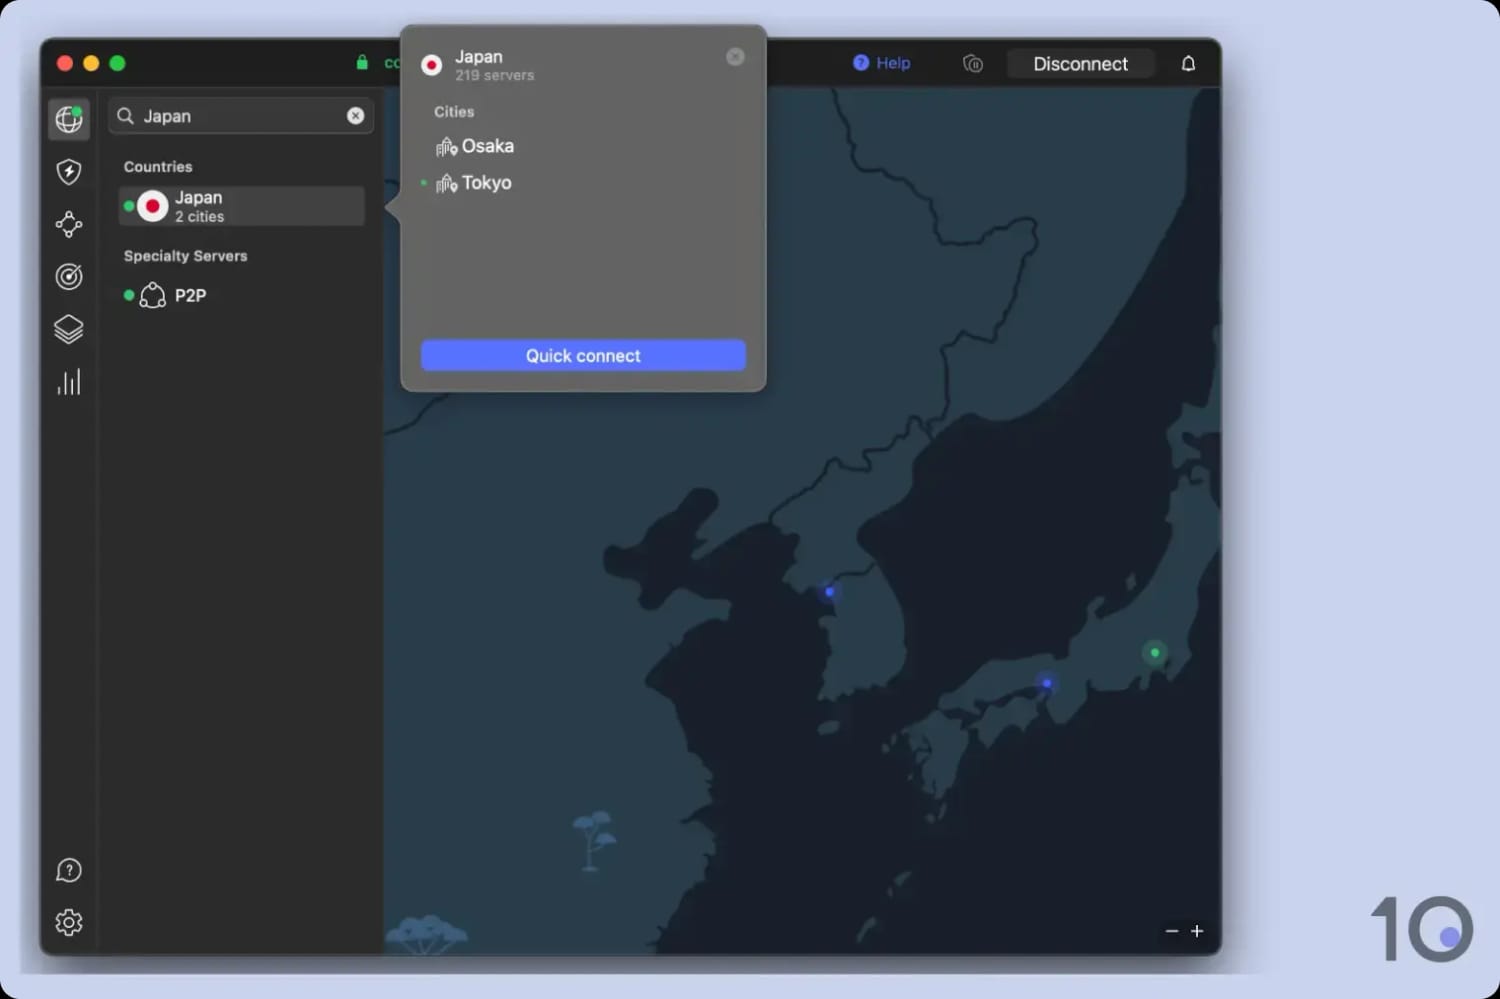
Task: Select the P2P specialty server
Action: (x=241, y=295)
